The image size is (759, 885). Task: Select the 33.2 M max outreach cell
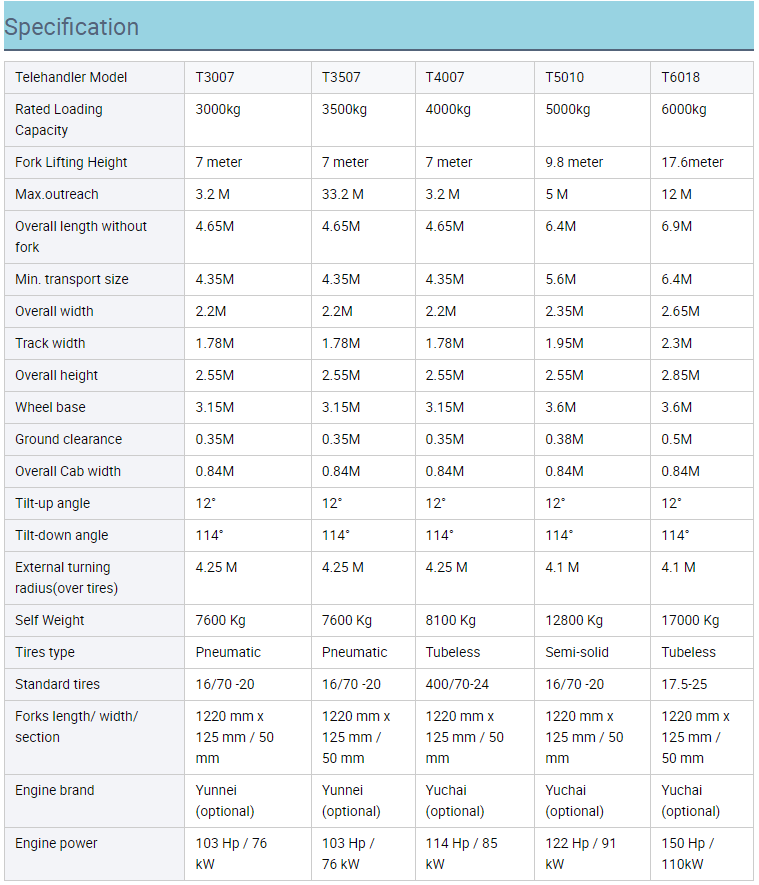point(343,194)
